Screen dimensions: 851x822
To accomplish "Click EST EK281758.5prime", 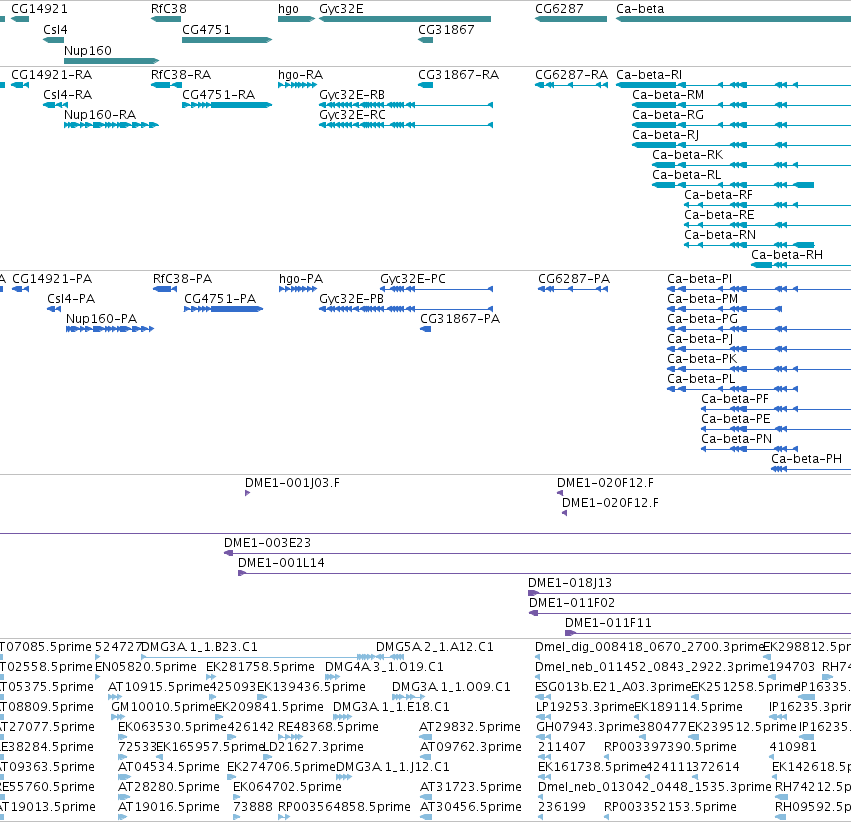I will point(261,667).
